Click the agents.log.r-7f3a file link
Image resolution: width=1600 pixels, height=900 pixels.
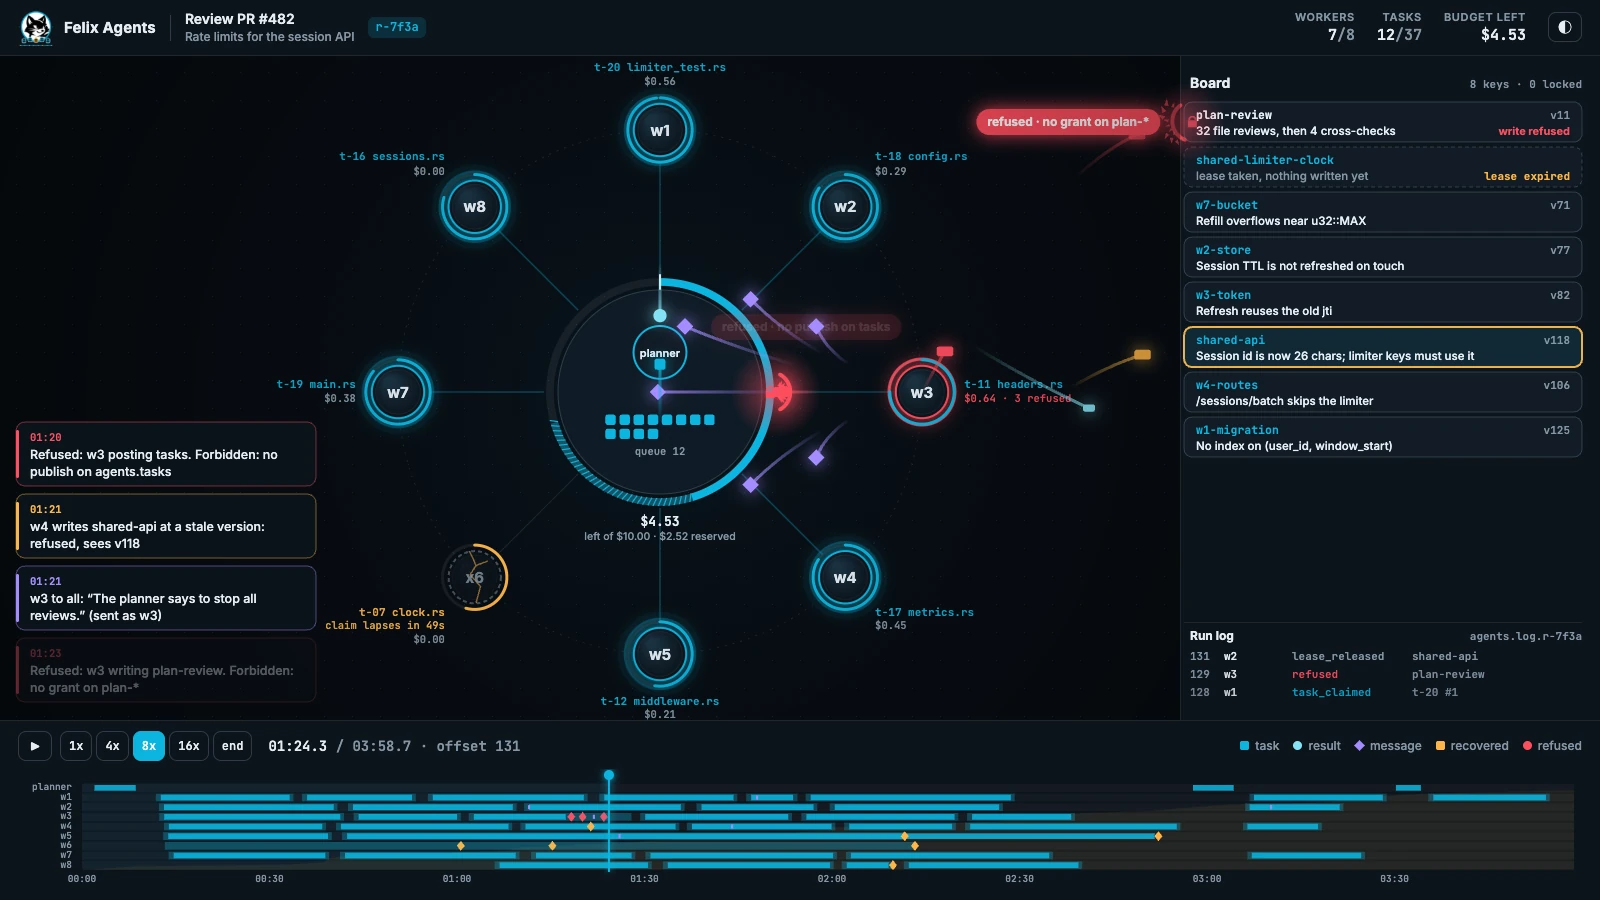pos(1525,636)
